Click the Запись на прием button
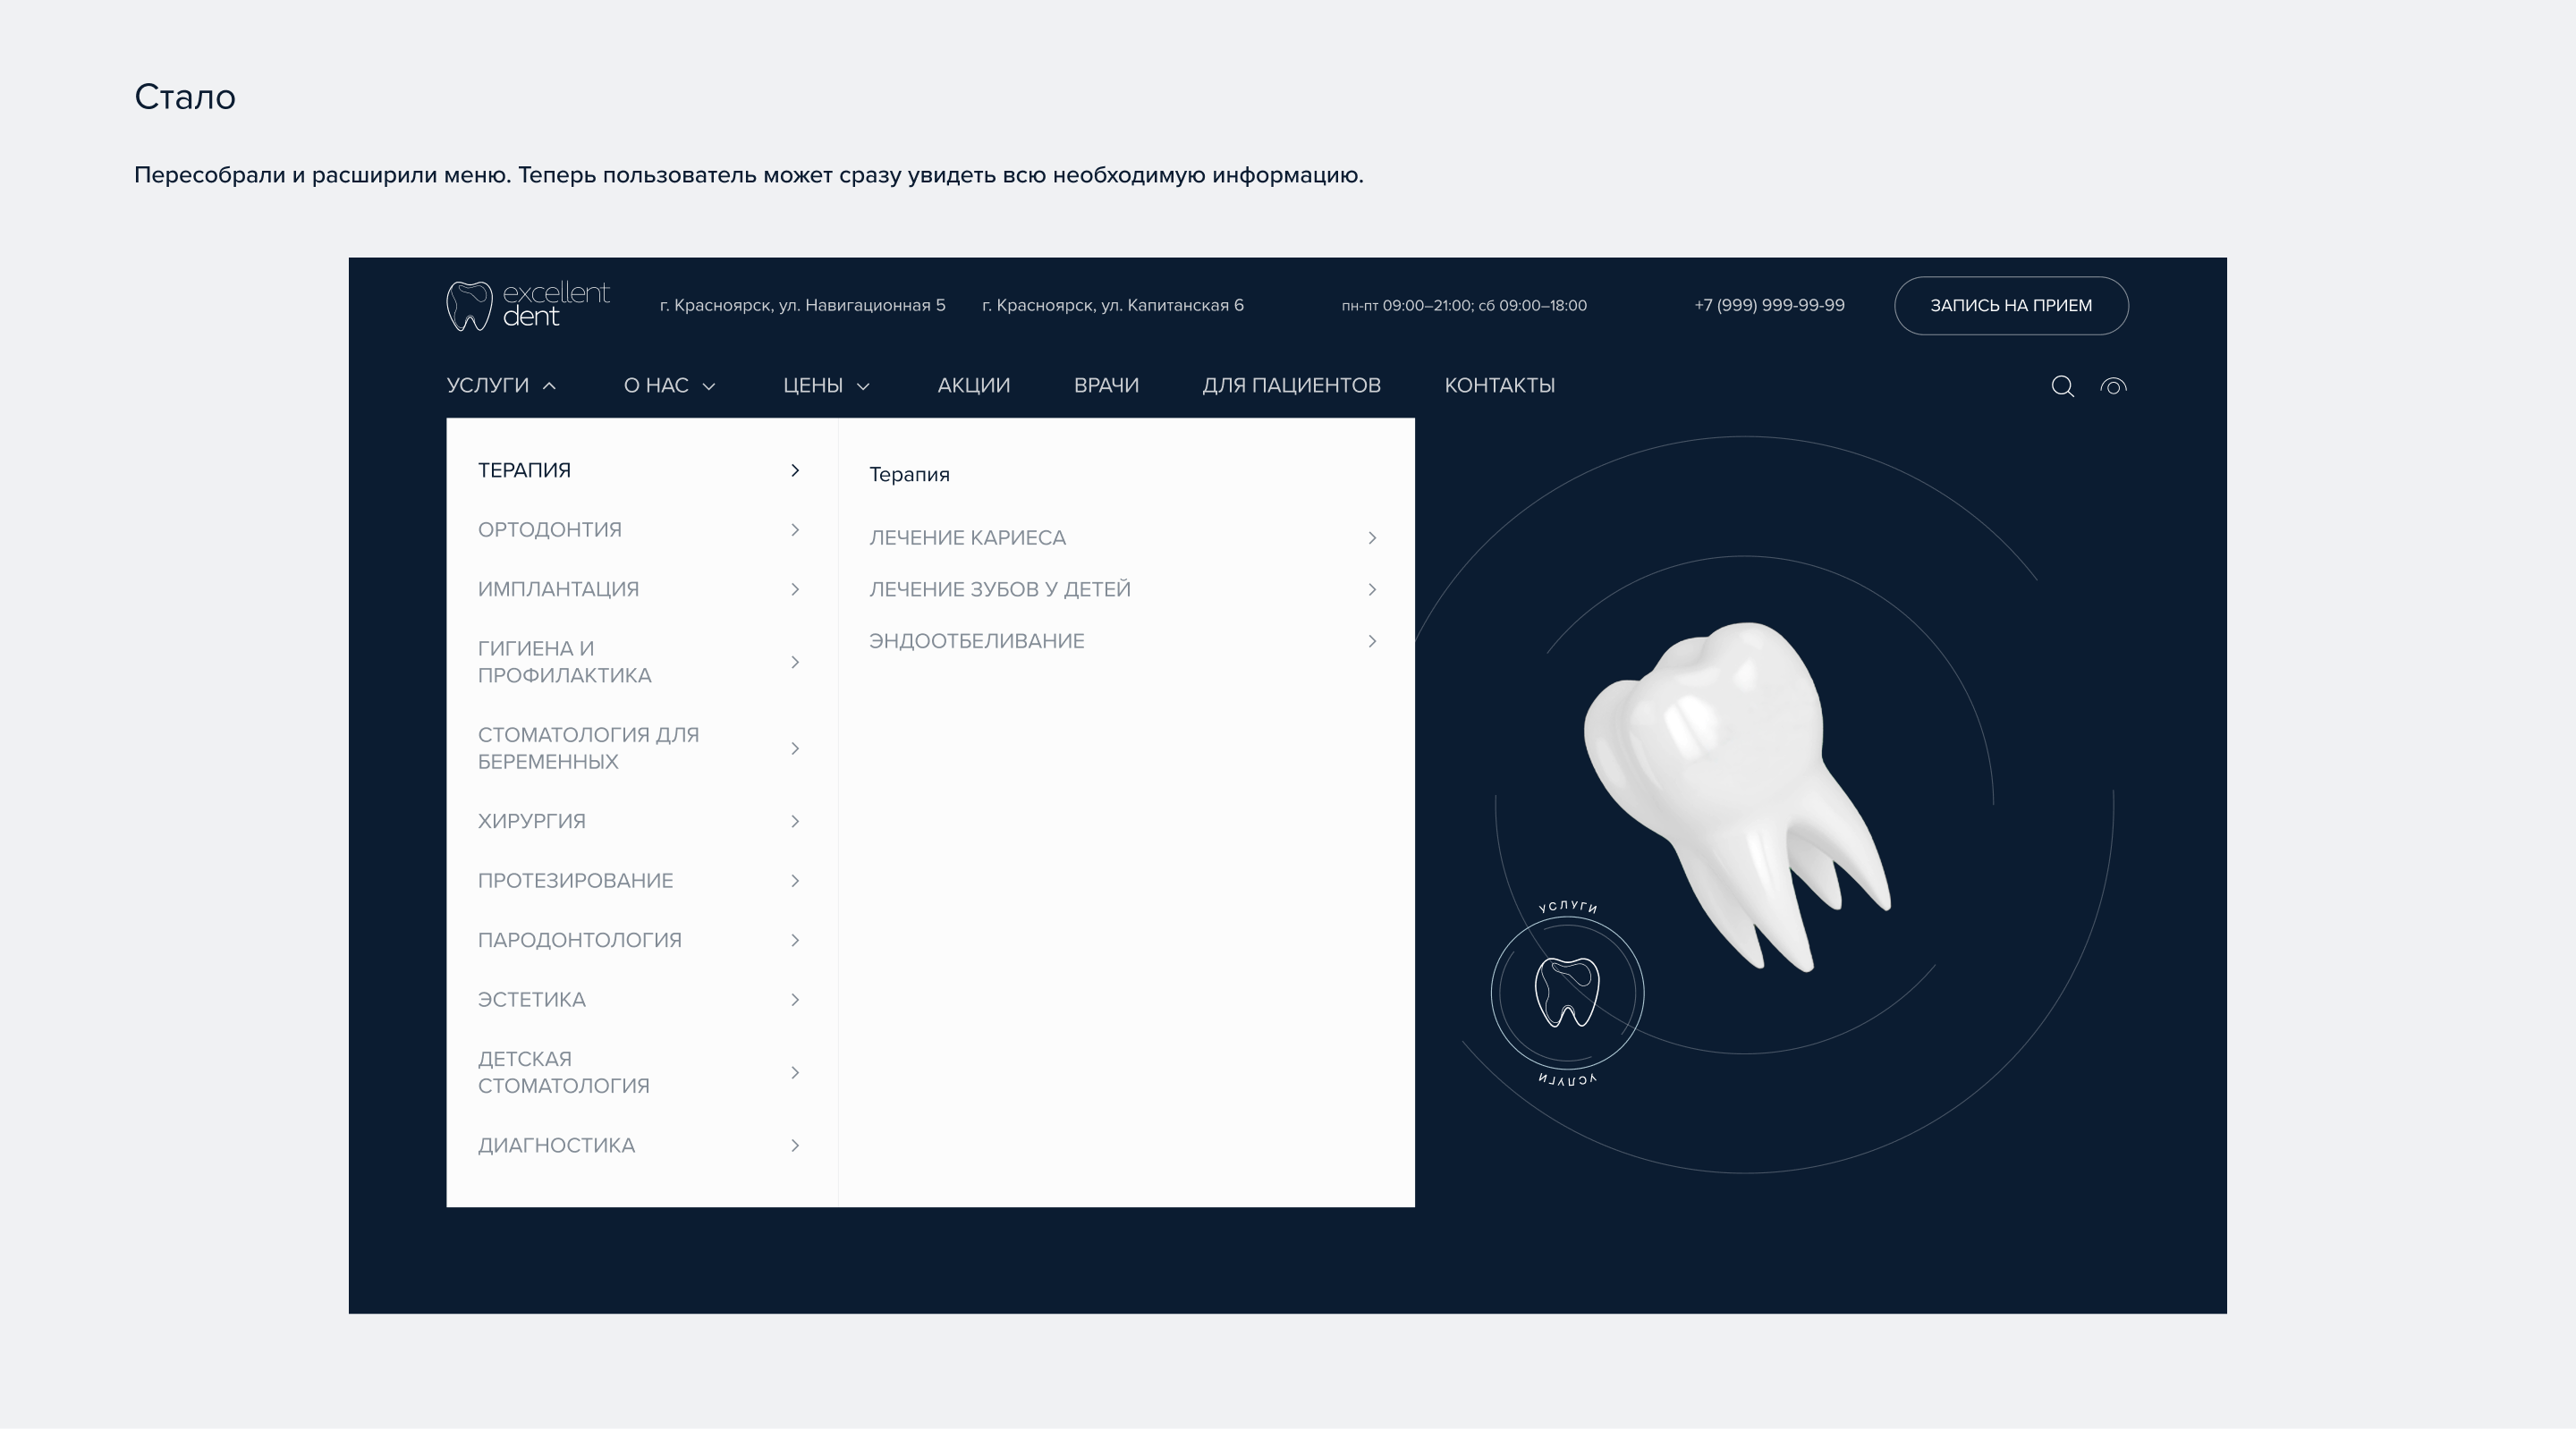This screenshot has height=1429, width=2576. click(2011, 305)
